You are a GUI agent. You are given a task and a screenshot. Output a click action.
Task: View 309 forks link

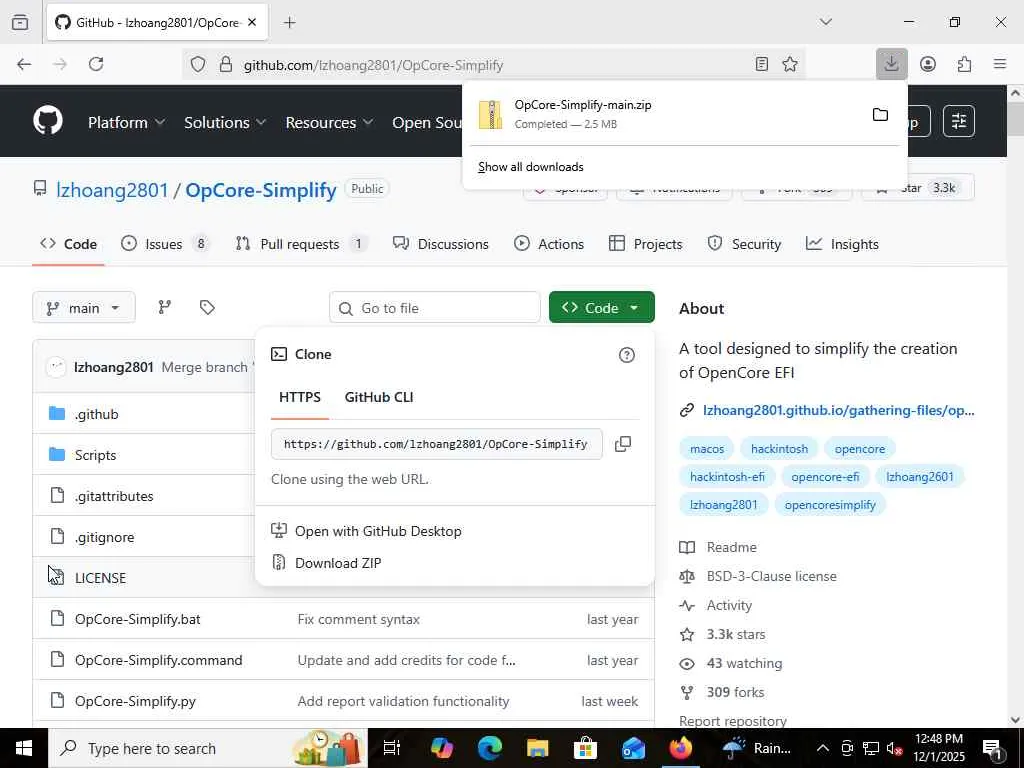pos(735,692)
